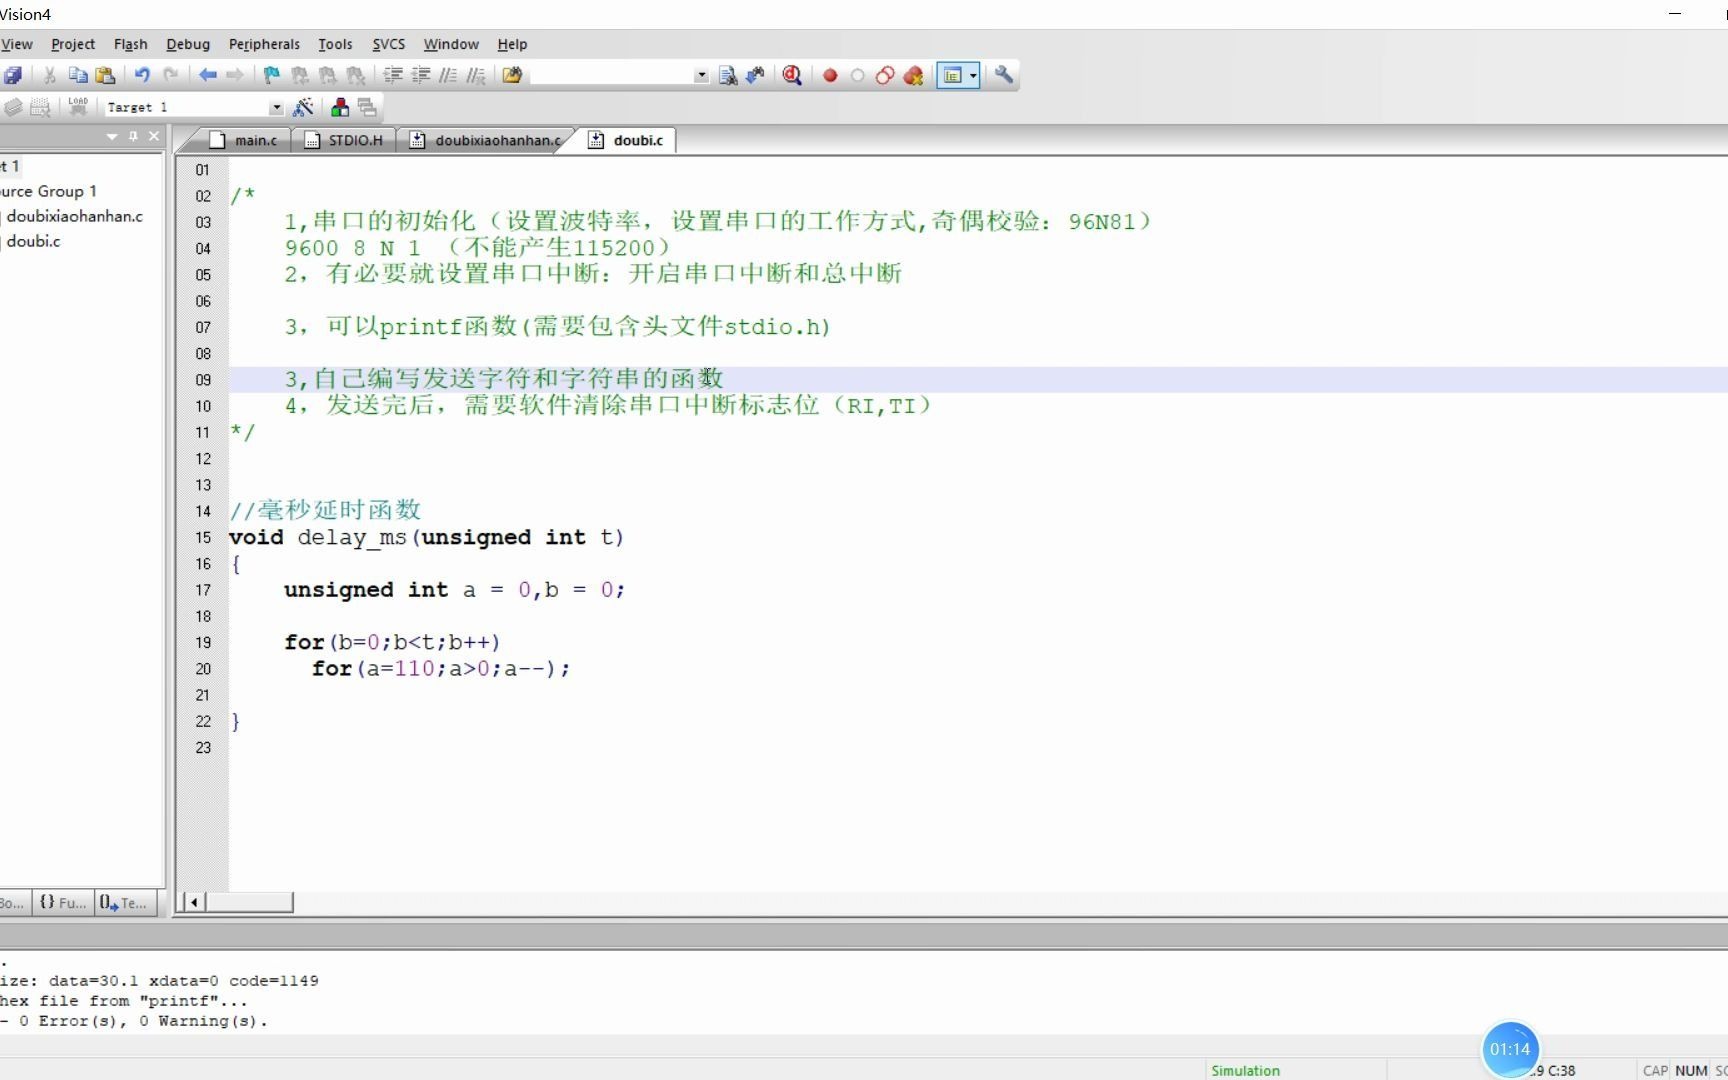Click the LOAD download to flash icon
1728x1080 pixels.
[x=78, y=107]
